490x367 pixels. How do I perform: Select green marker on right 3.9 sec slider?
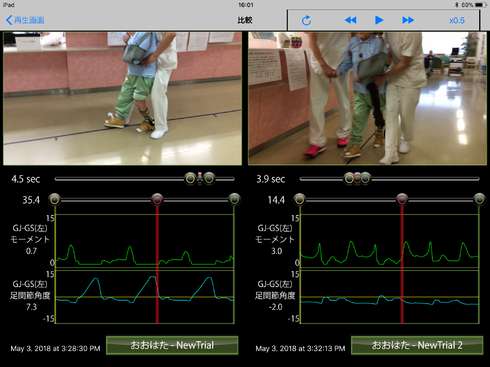pos(365,179)
